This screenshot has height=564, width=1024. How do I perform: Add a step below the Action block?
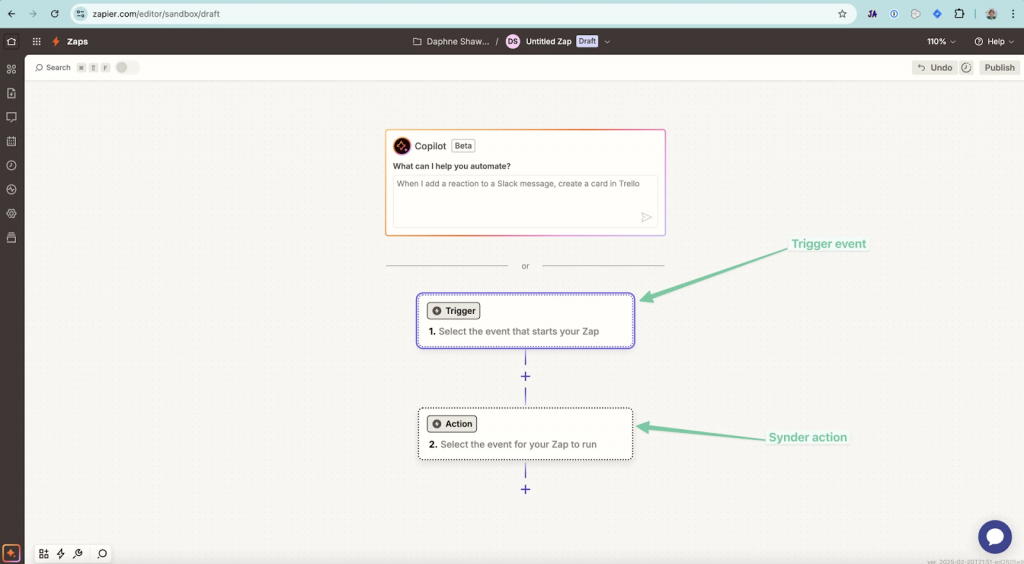[525, 490]
